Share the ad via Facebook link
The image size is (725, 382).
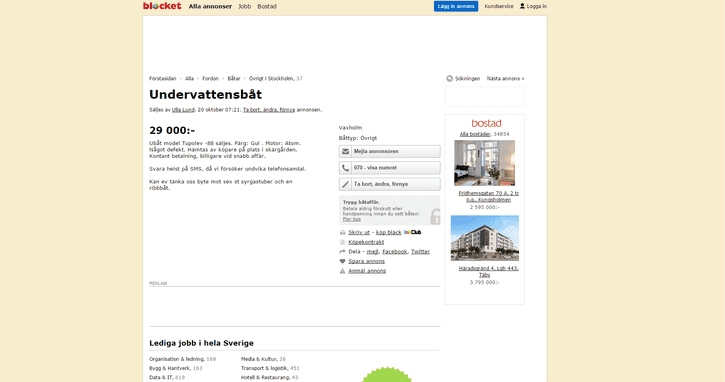click(x=394, y=252)
